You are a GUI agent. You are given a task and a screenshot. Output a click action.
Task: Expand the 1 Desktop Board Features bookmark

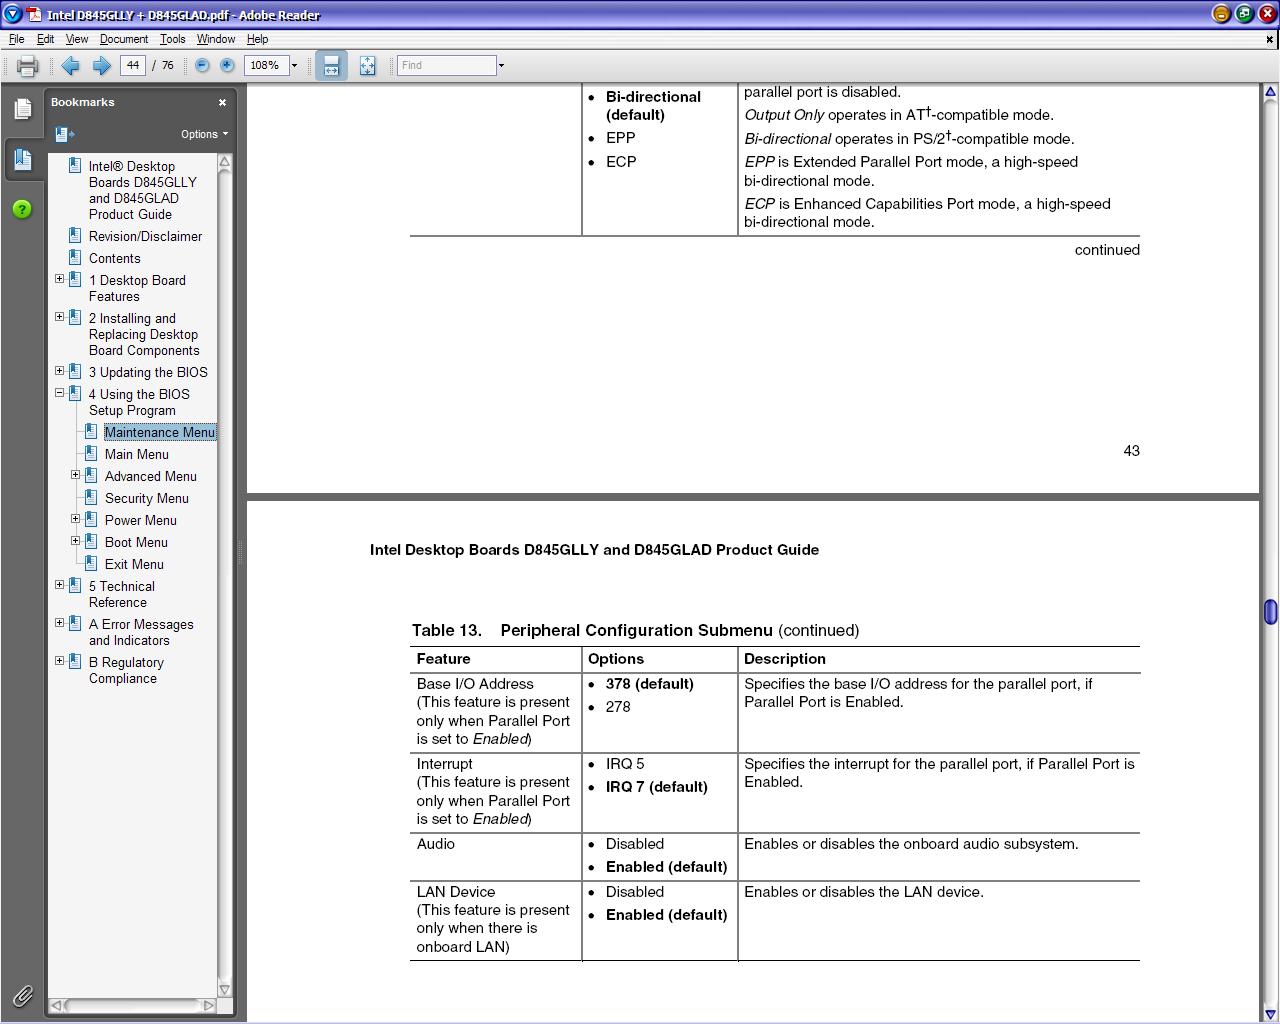(59, 279)
